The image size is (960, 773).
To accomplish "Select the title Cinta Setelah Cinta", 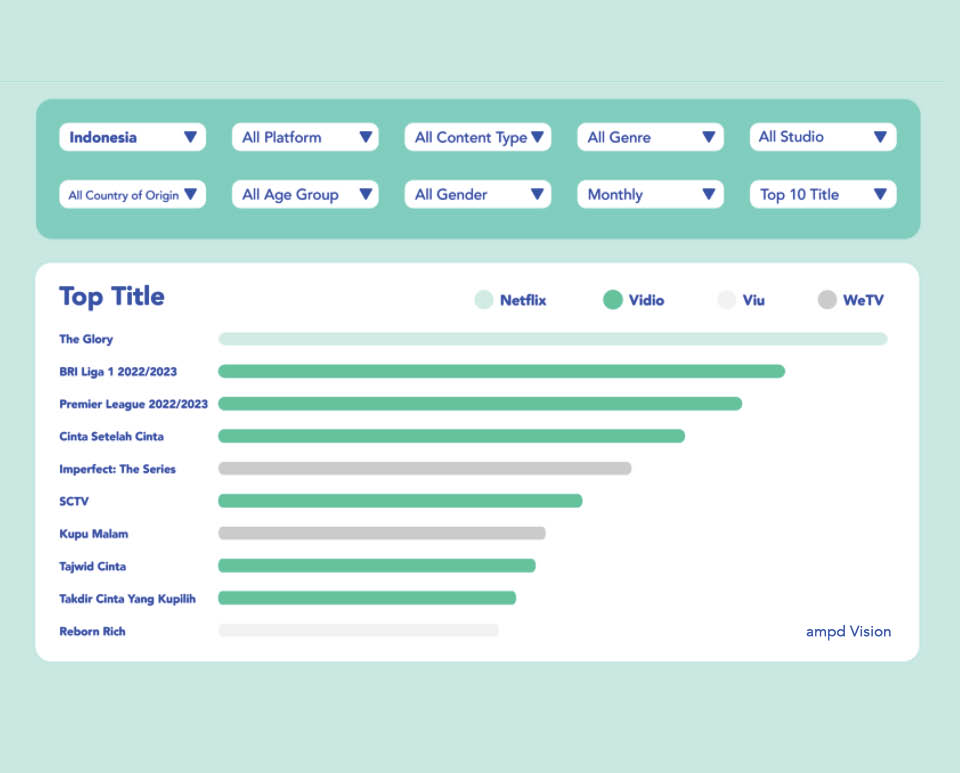I will coord(111,436).
